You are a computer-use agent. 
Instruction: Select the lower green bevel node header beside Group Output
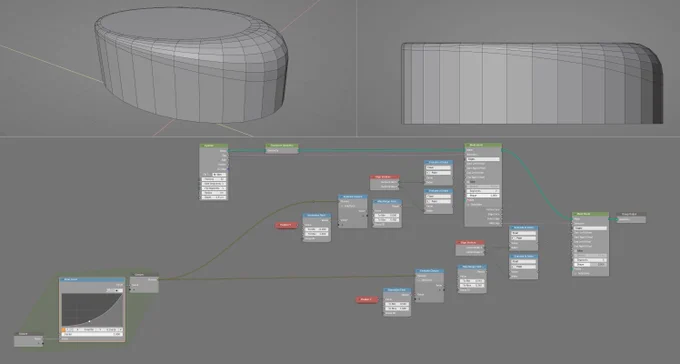coord(590,214)
